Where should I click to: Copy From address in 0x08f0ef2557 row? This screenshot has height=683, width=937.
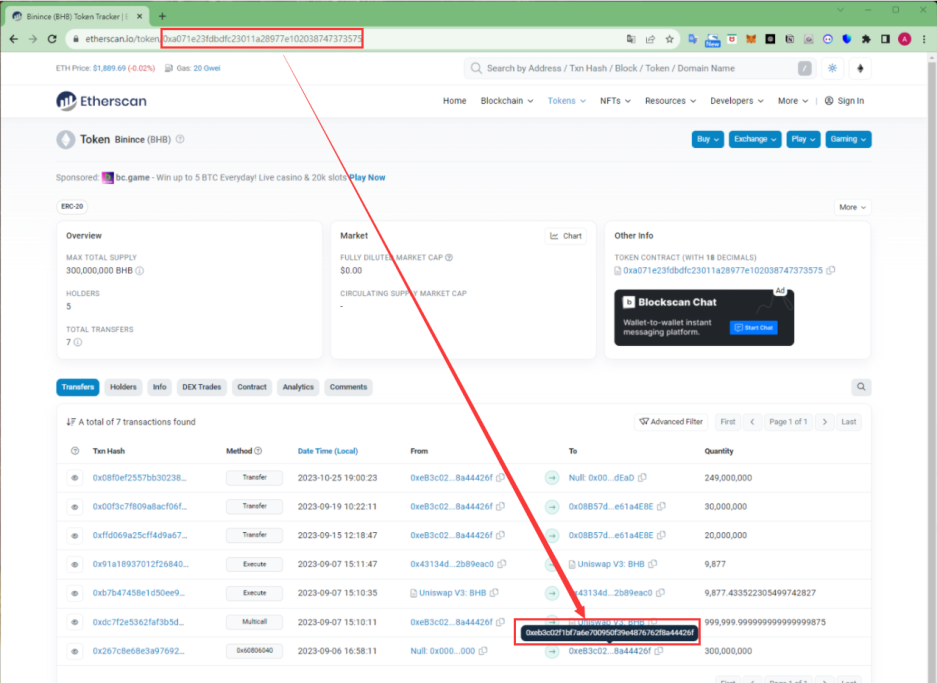pyautogui.click(x=500, y=477)
